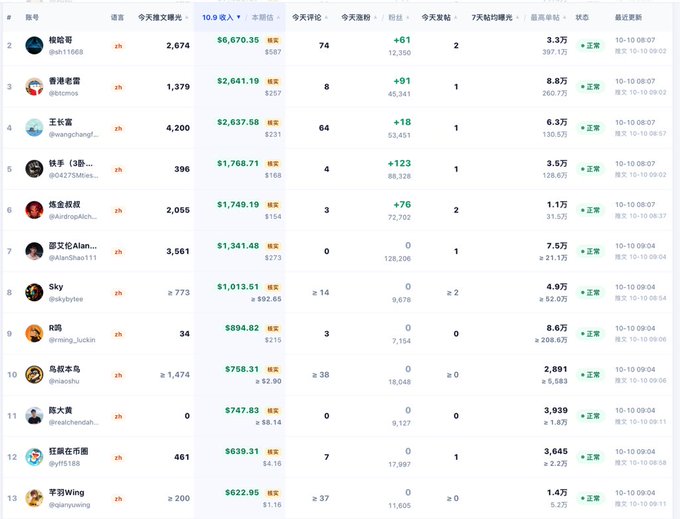The image size is (680, 519).
Task: Open the @skybytee handle link
Action: [66, 299]
